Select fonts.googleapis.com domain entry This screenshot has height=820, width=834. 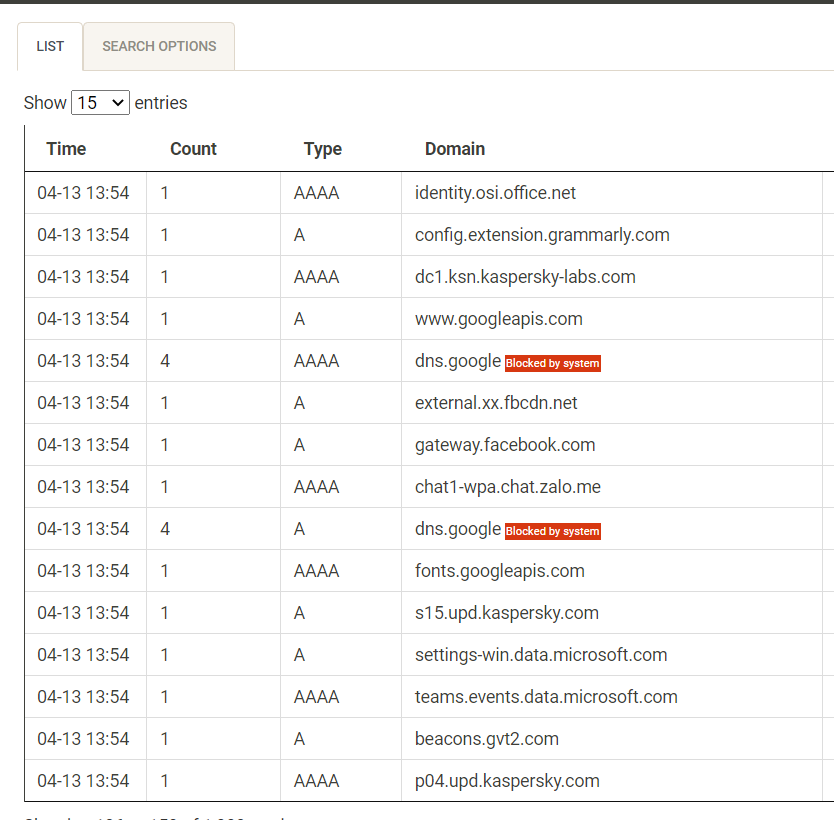click(x=499, y=571)
